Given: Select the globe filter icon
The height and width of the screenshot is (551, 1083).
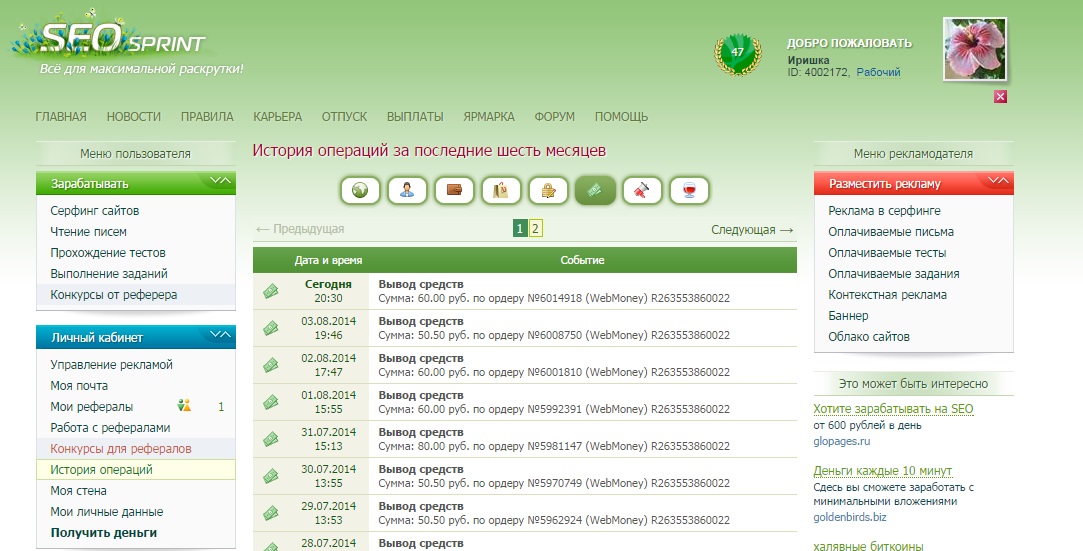Looking at the screenshot, I should [360, 191].
